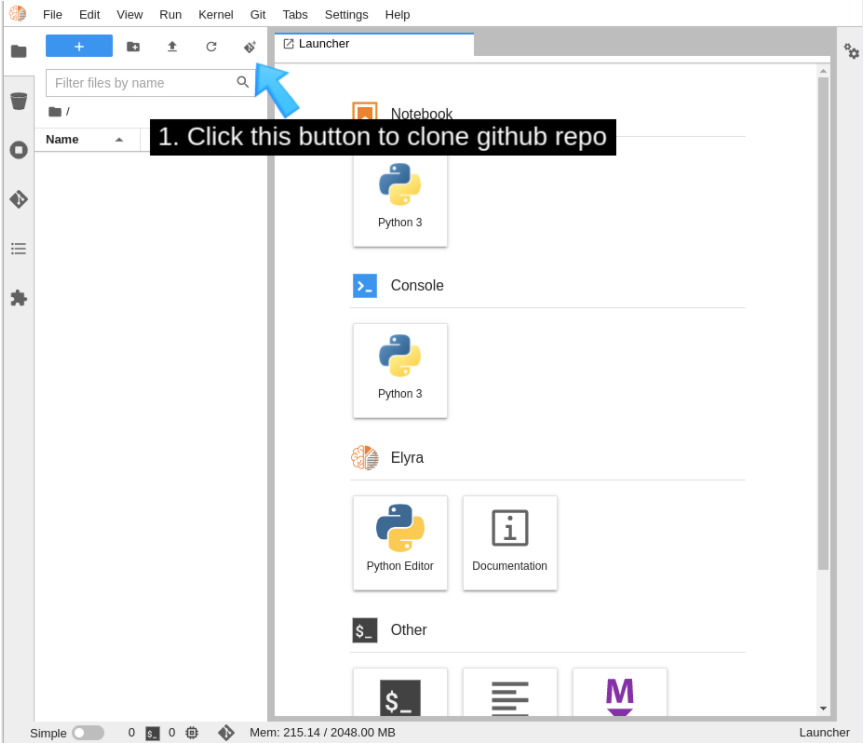Open the extension manager puzzle icon
866x743 pixels.
coord(18,298)
